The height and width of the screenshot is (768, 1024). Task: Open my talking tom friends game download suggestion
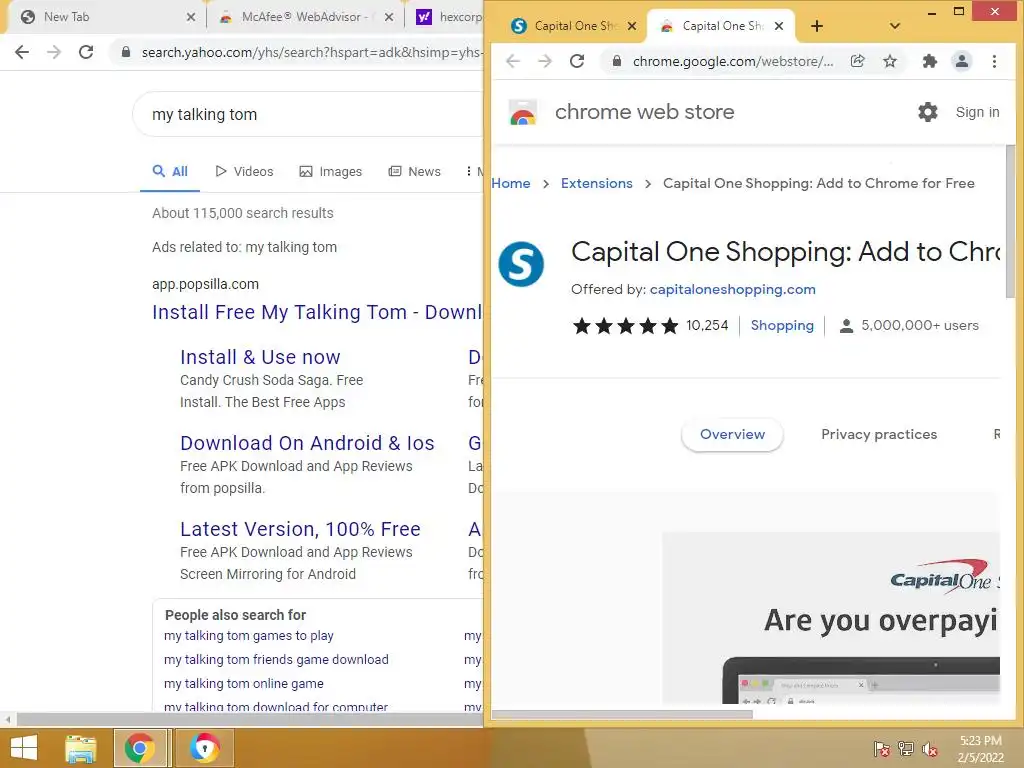[x=276, y=660]
